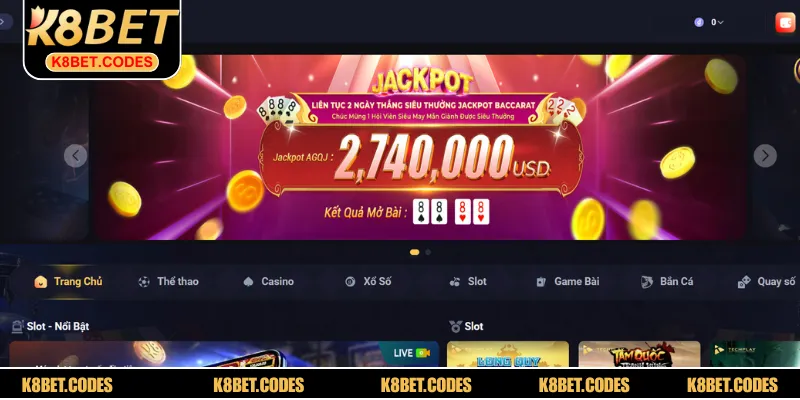Click the Xổ Số lottery ball icon
The width and height of the screenshot is (800, 400).
350,282
